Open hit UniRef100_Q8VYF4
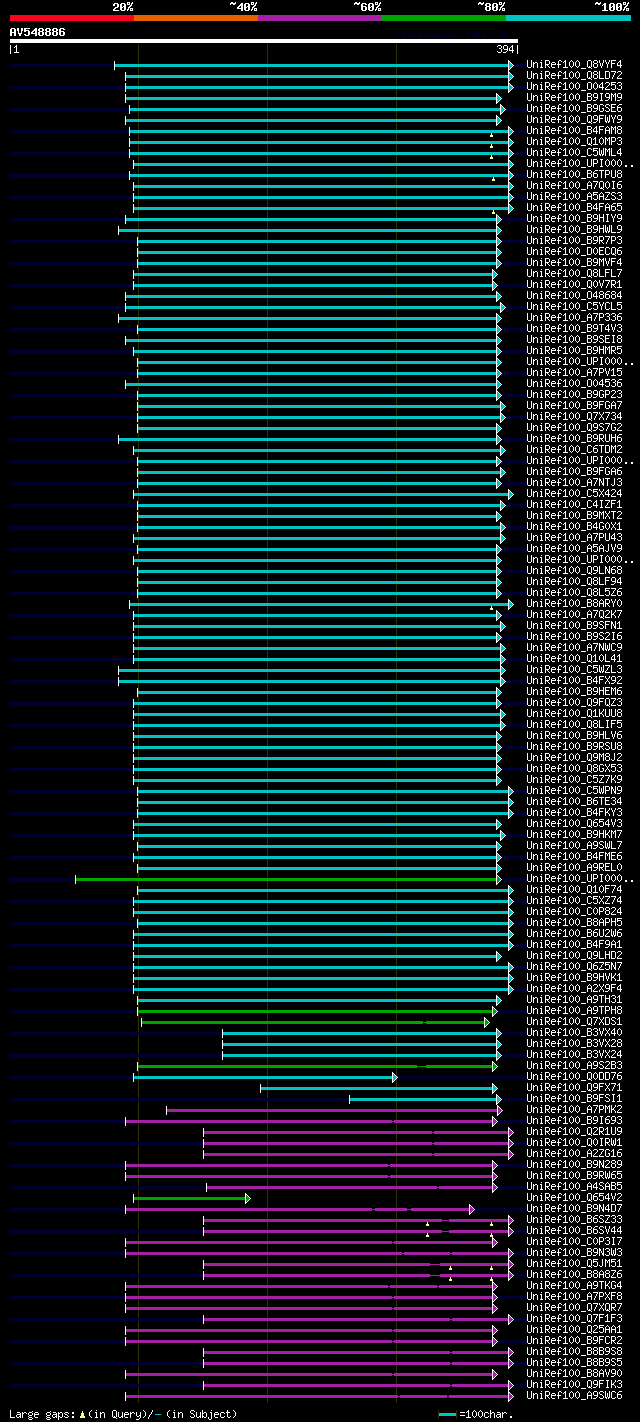640x1422 pixels. [x=574, y=64]
